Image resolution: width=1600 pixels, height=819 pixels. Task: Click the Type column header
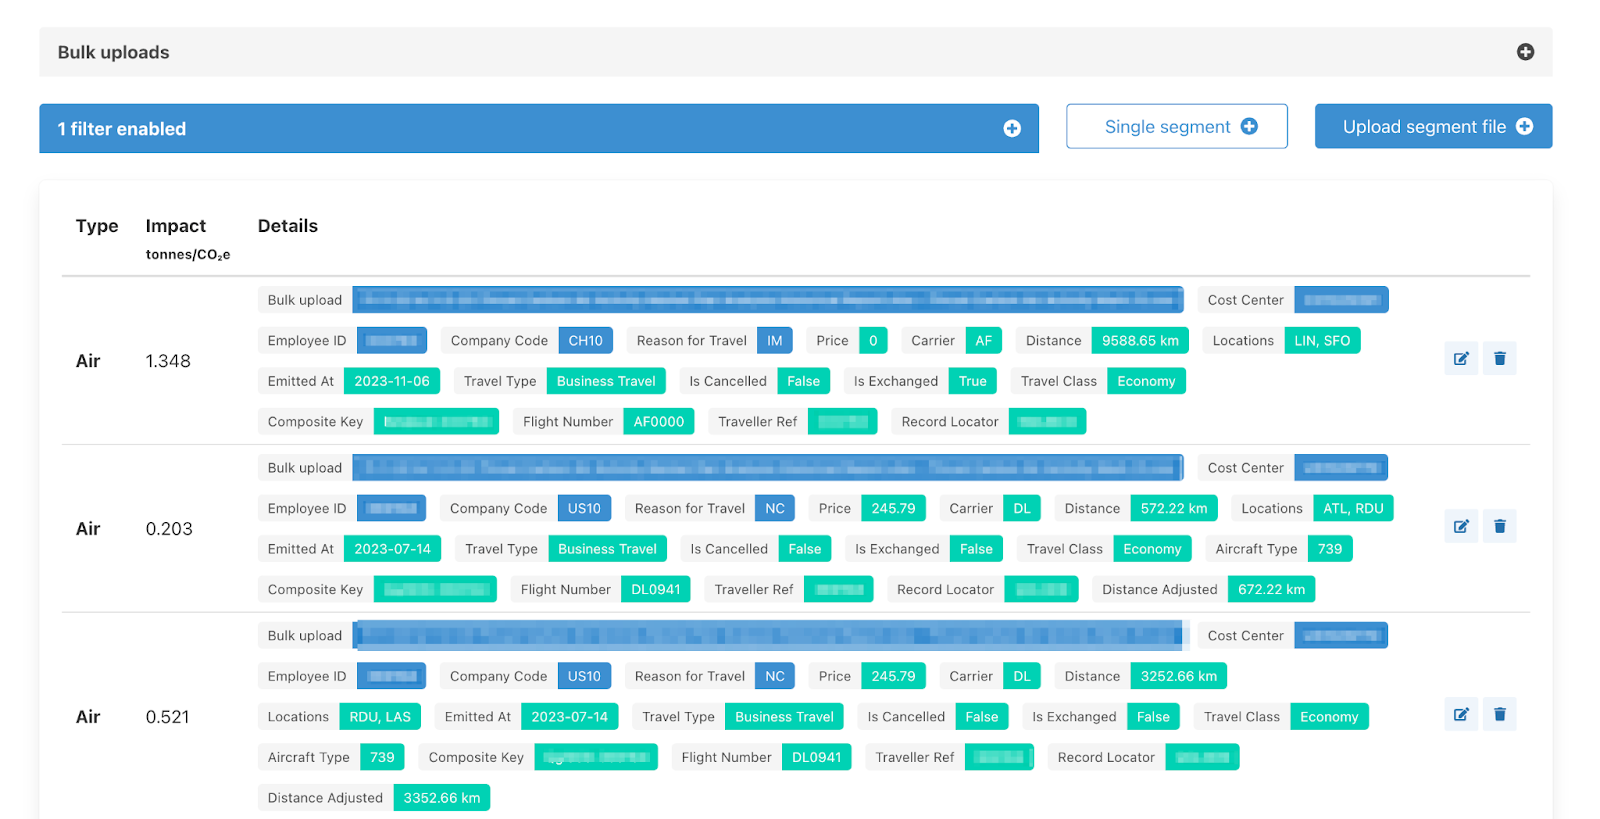tap(97, 226)
